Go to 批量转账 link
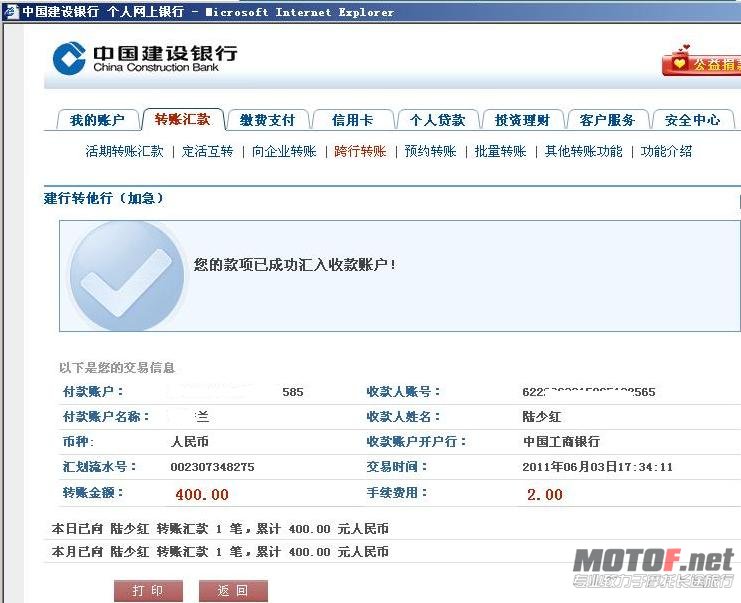Image resolution: width=741 pixels, height=603 pixels. (x=500, y=151)
